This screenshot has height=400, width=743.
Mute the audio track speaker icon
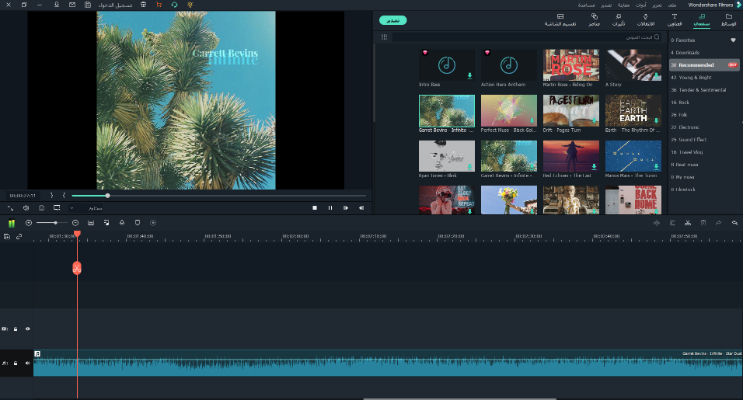click(x=27, y=363)
